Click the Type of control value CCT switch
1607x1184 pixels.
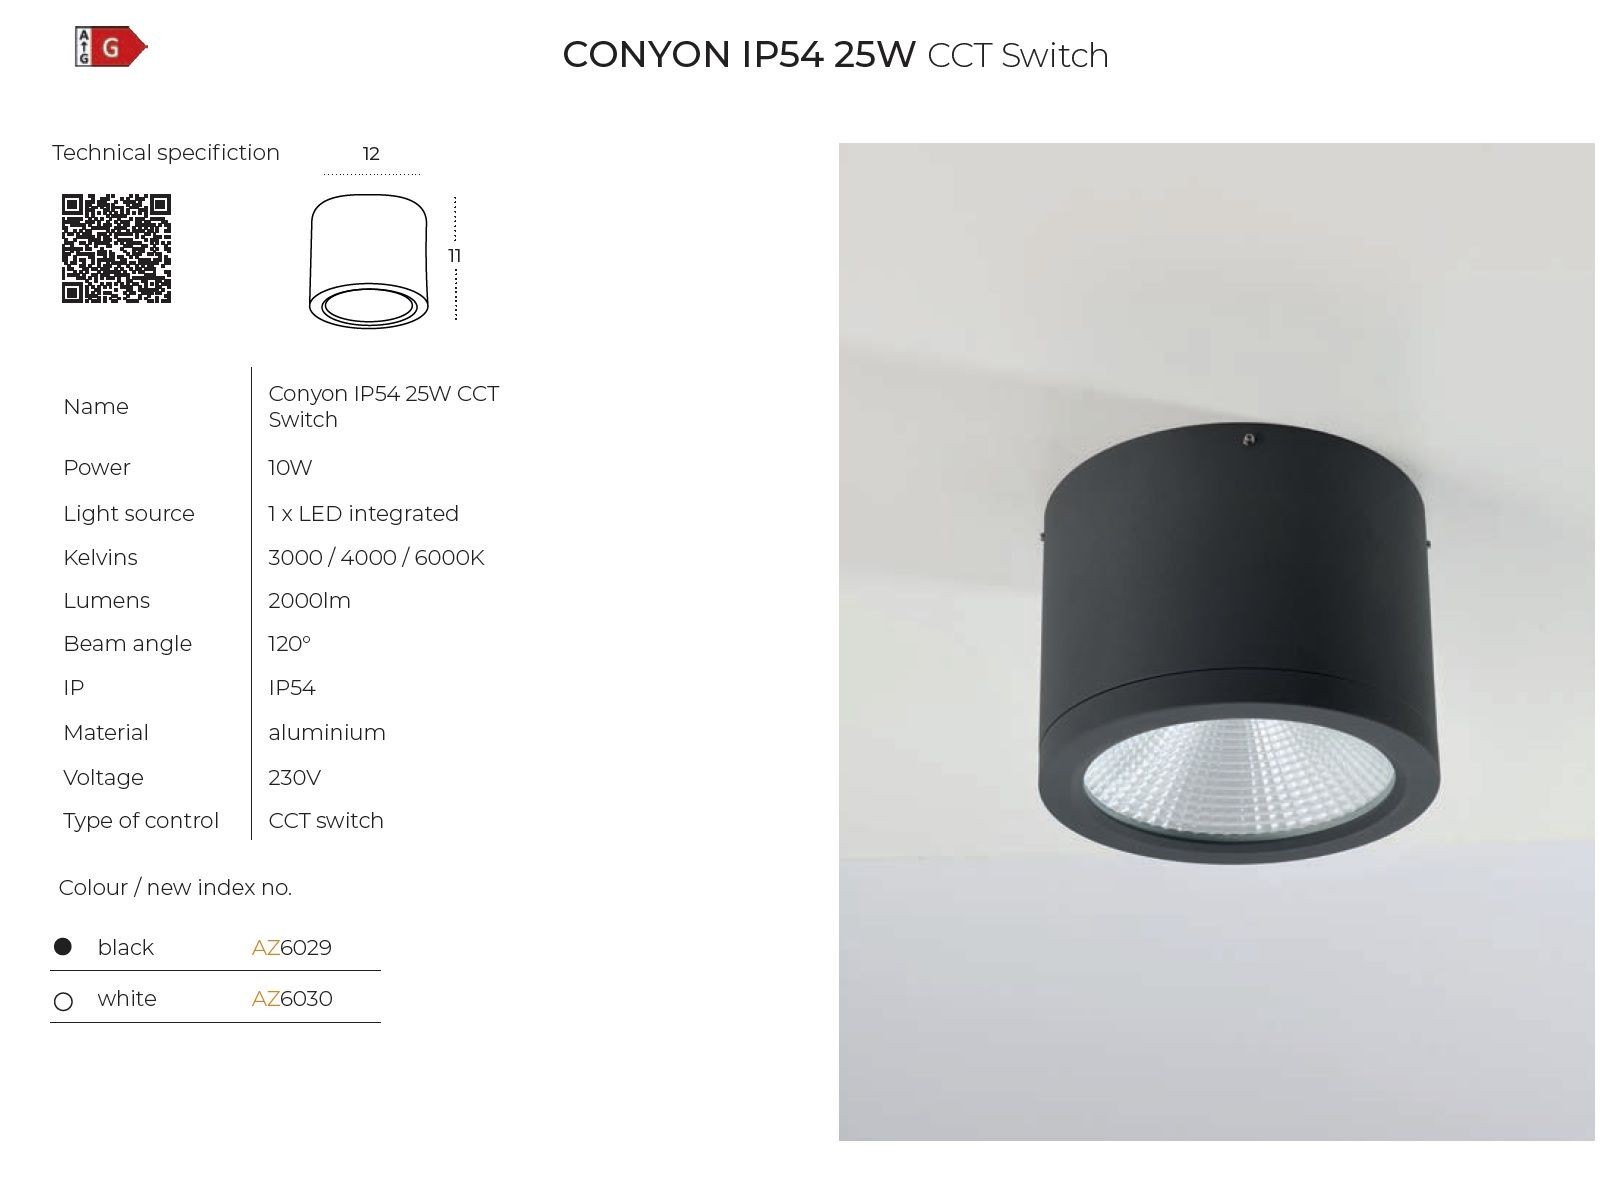(326, 820)
